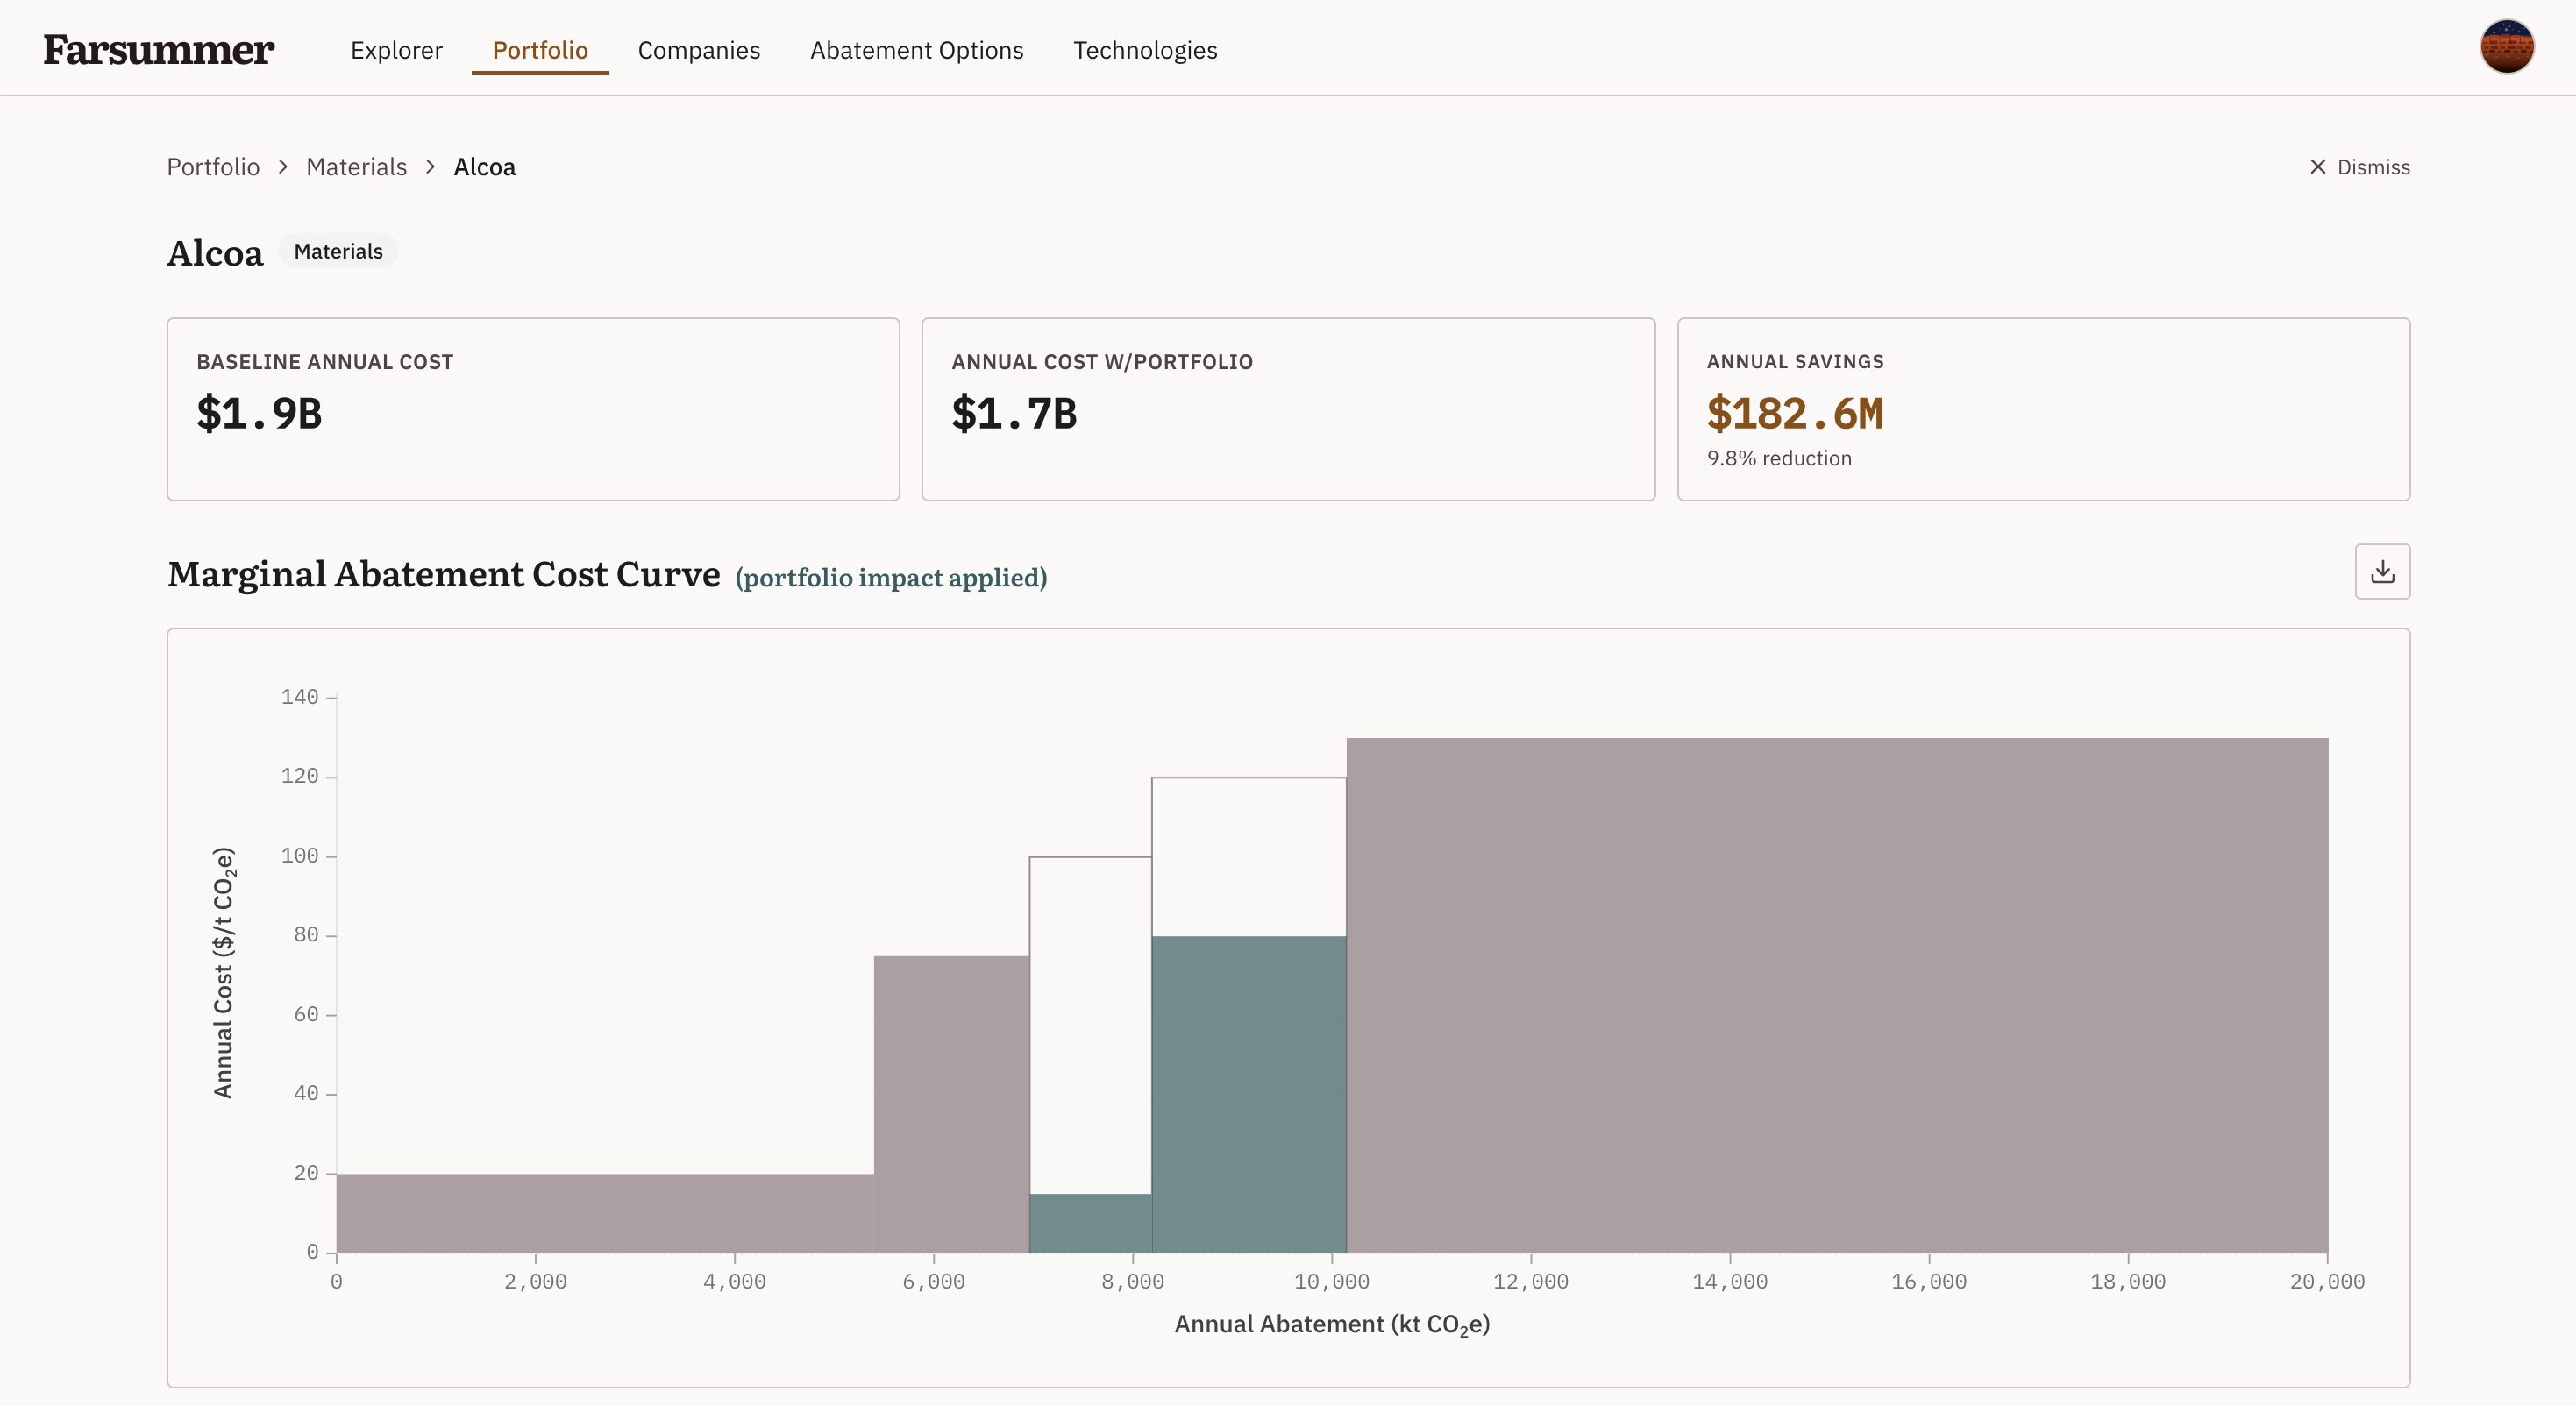The width and height of the screenshot is (2576, 1406).
Task: Click the Alcoa breadcrumb item
Action: click(484, 167)
